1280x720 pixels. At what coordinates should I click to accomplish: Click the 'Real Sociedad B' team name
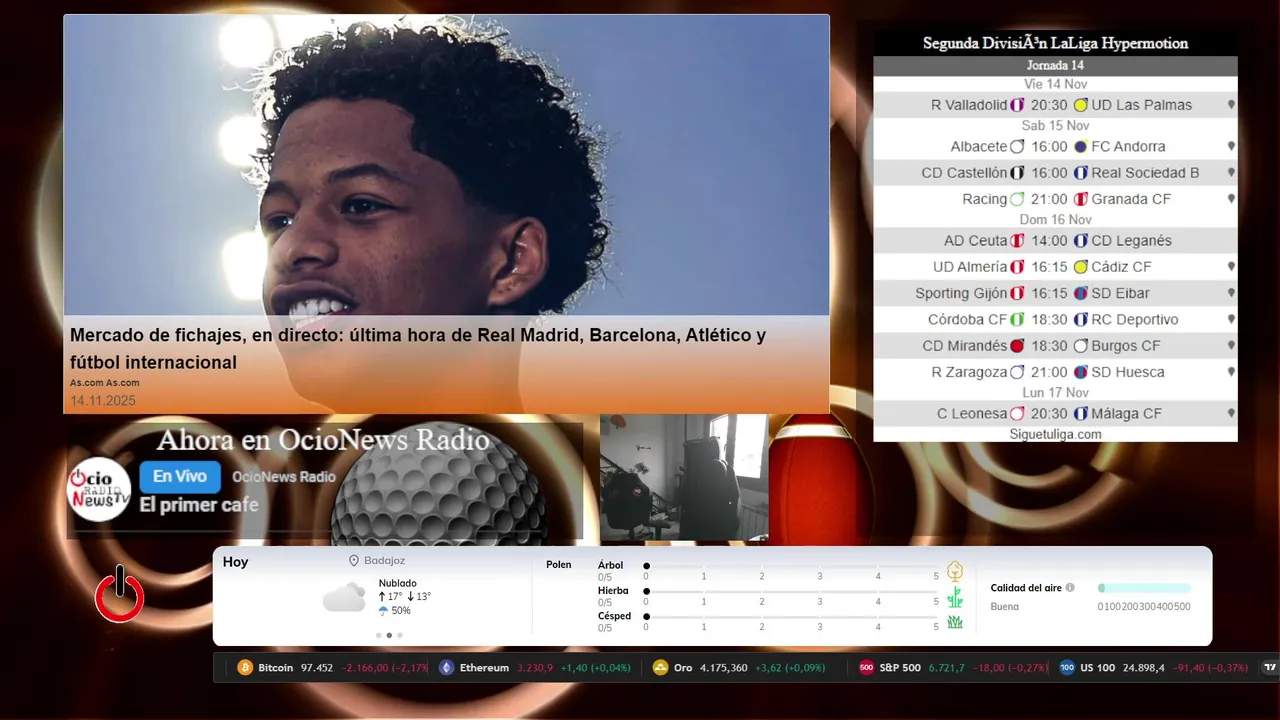click(1145, 173)
